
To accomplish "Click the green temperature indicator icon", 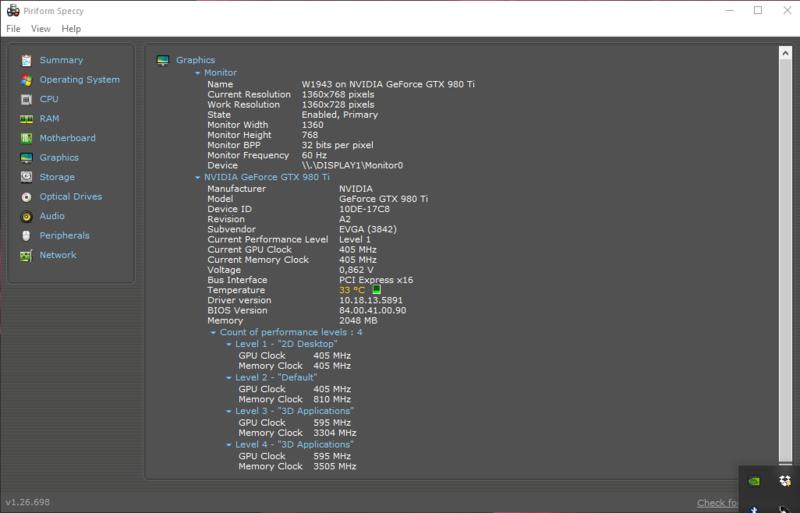I will [377, 289].
